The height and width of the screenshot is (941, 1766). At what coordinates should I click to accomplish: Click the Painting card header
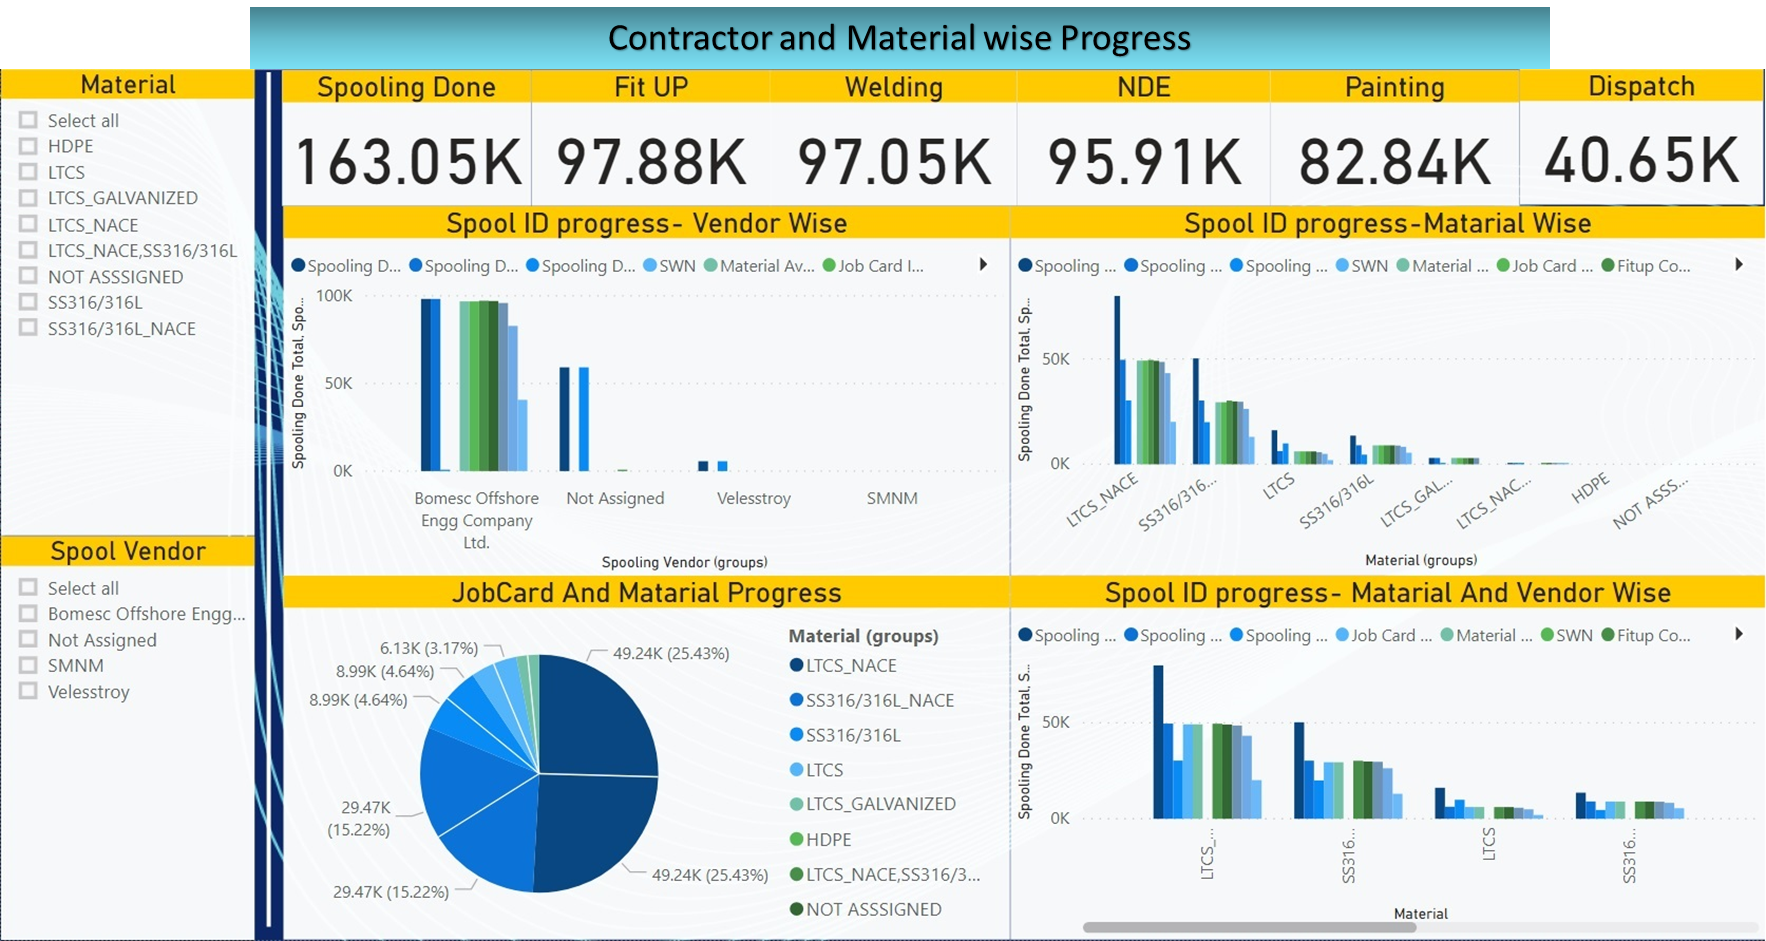1394,87
